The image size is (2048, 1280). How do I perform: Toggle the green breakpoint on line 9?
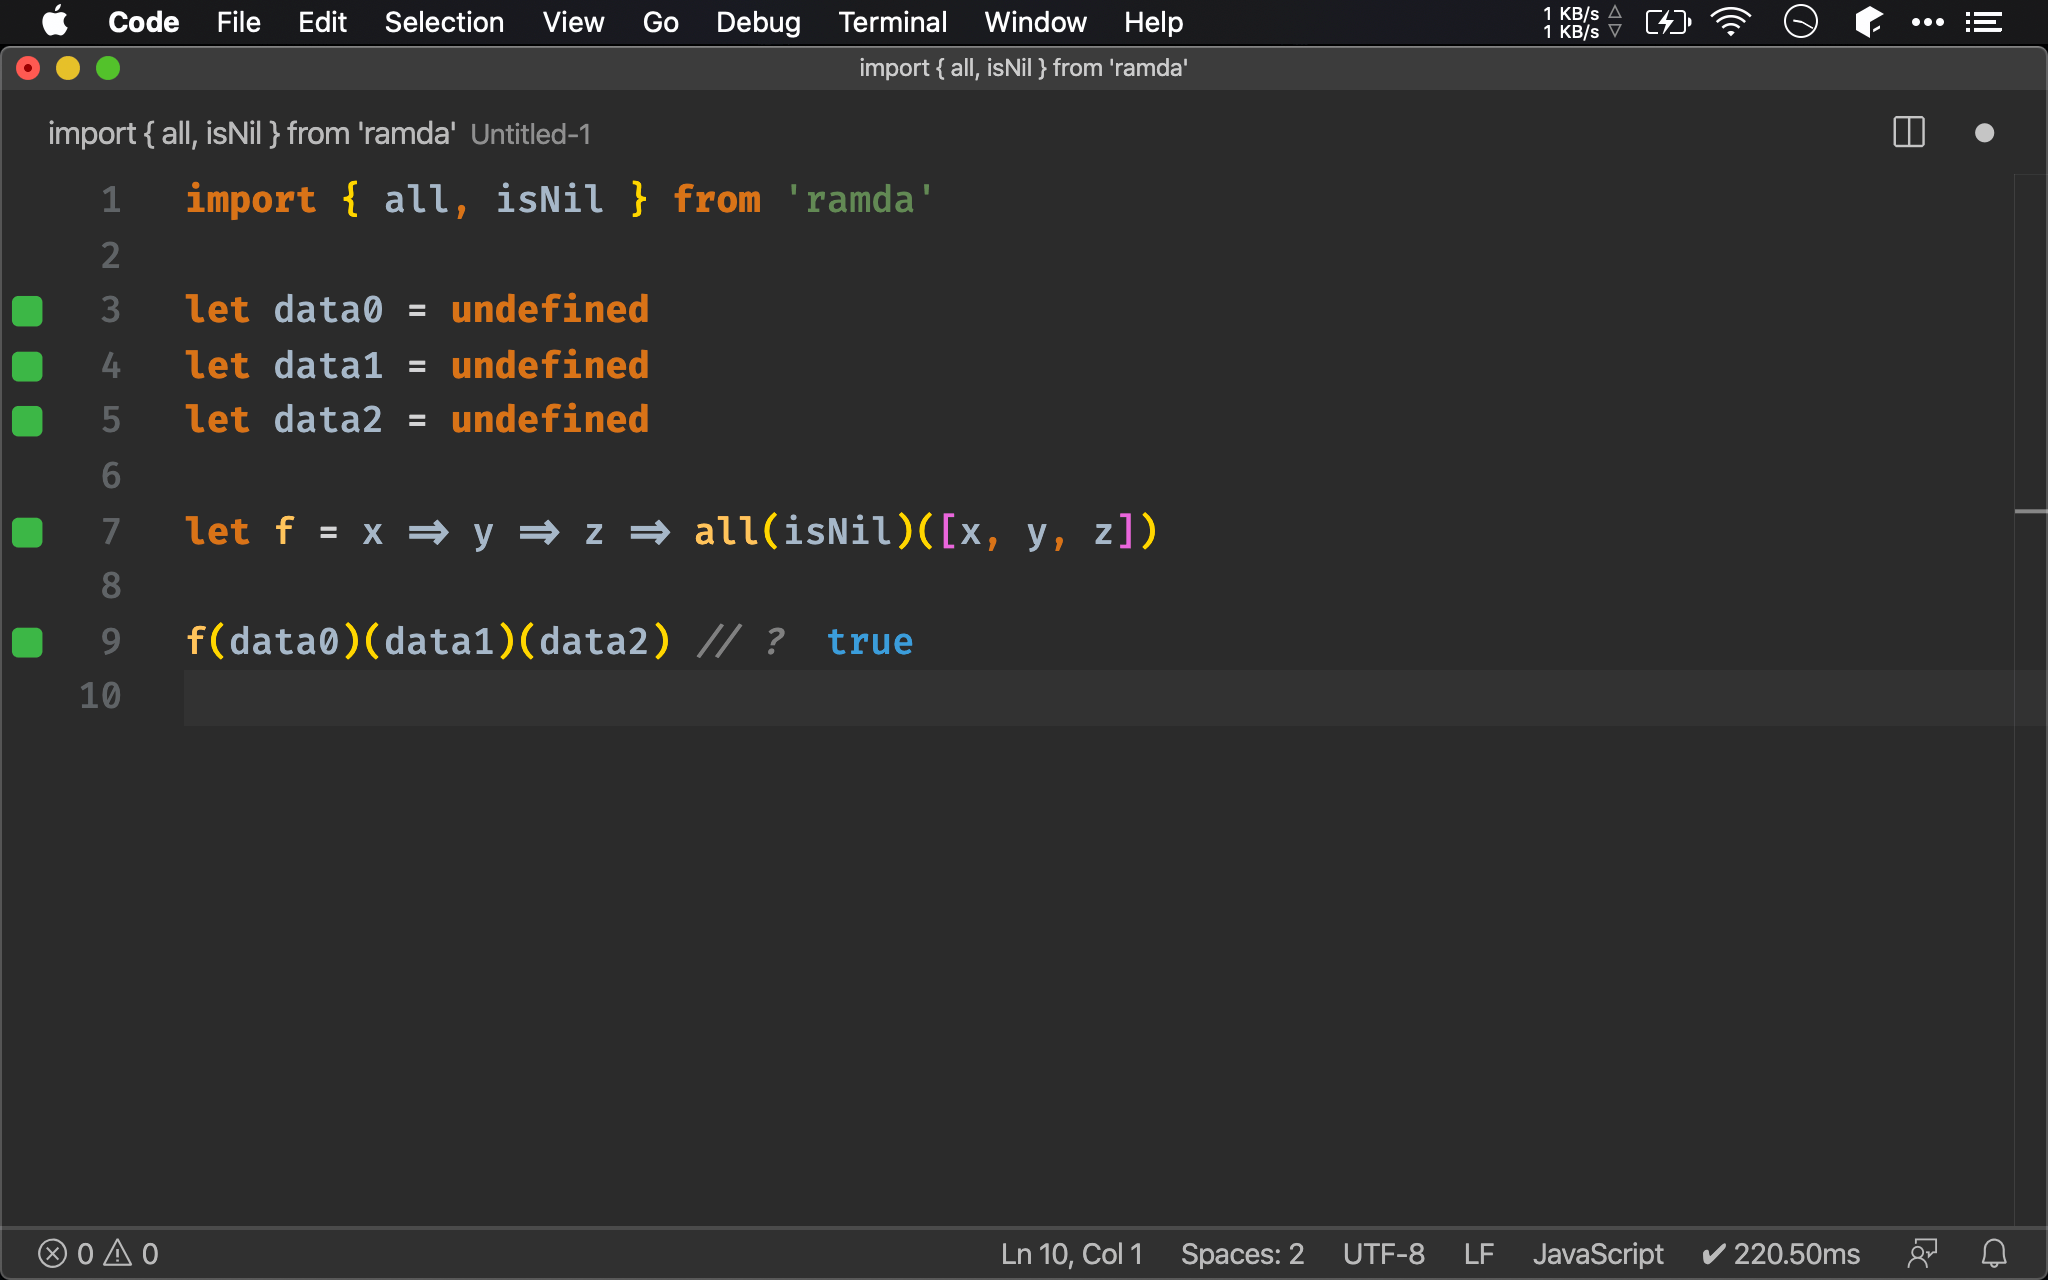(x=27, y=640)
